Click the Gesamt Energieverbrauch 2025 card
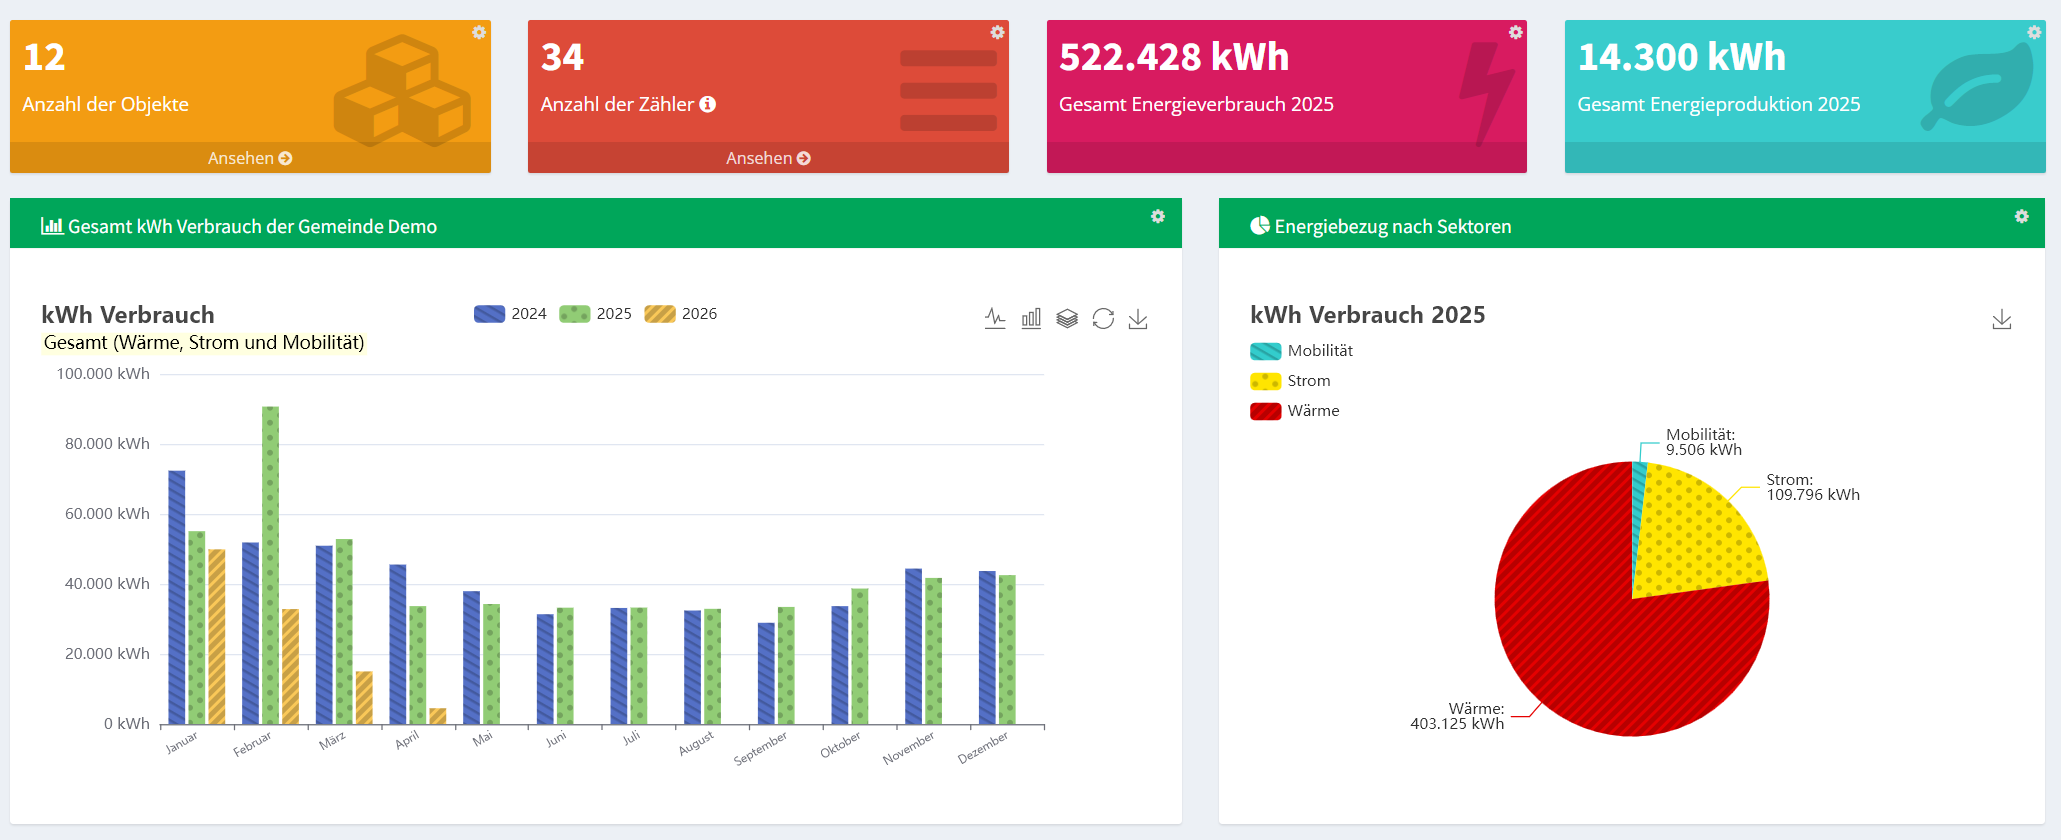 click(1286, 96)
